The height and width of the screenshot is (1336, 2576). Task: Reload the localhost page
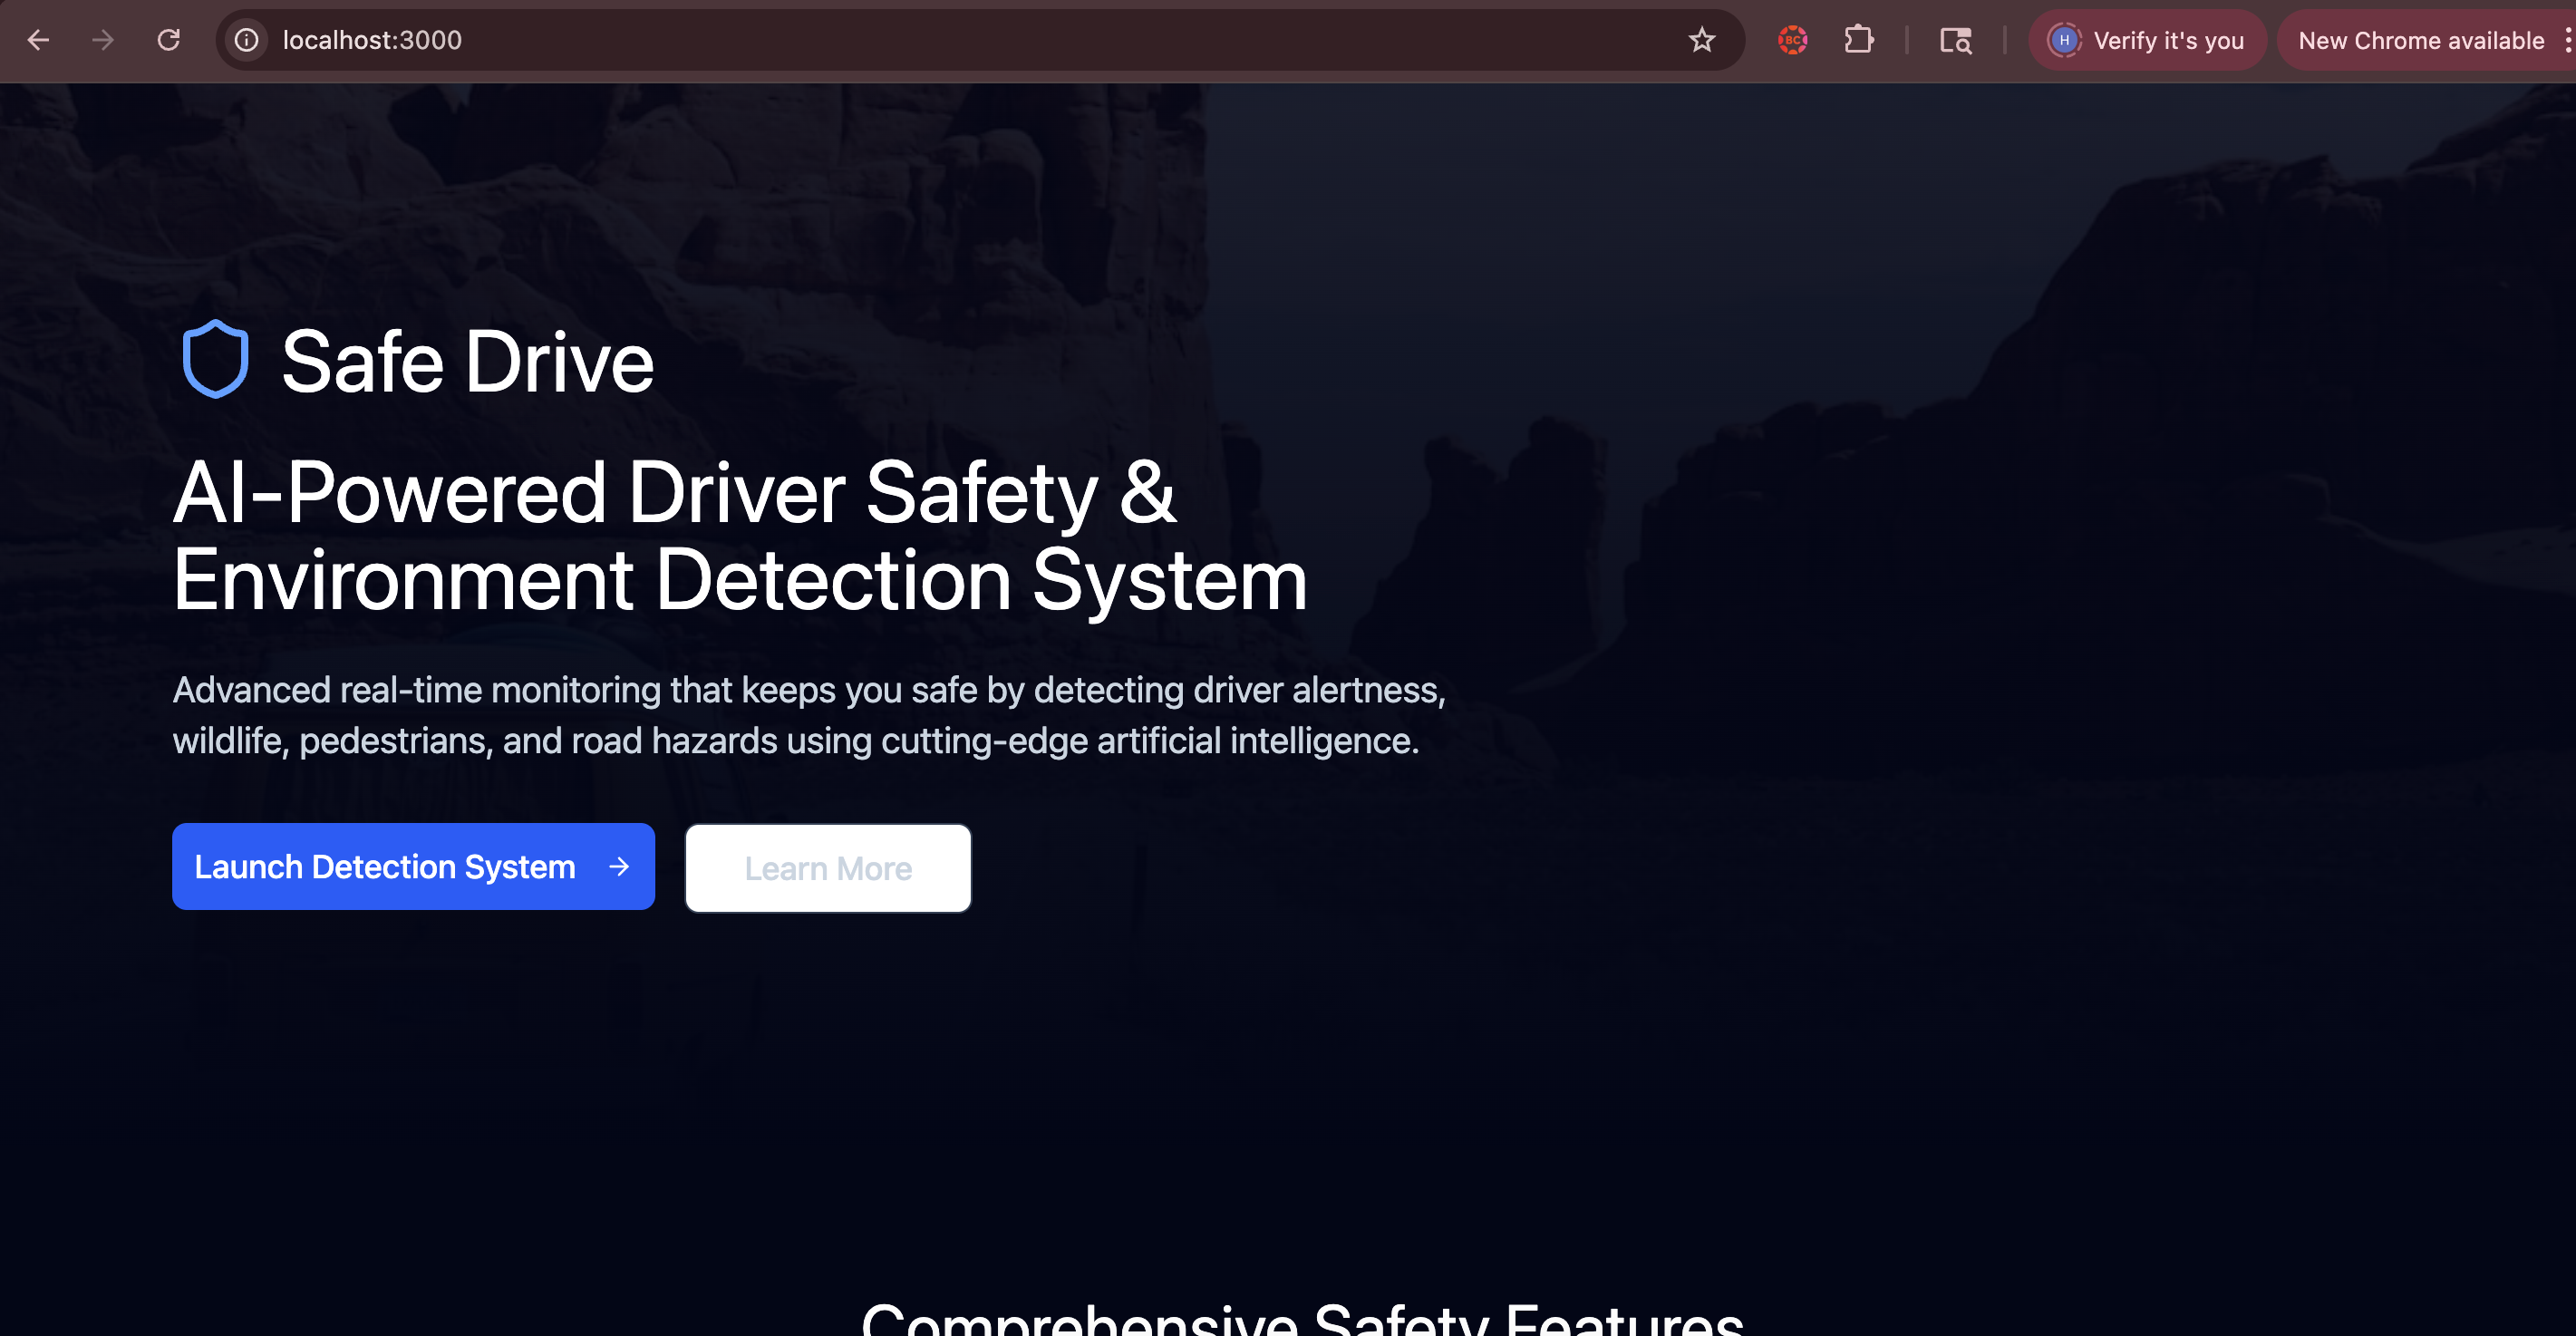click(169, 40)
